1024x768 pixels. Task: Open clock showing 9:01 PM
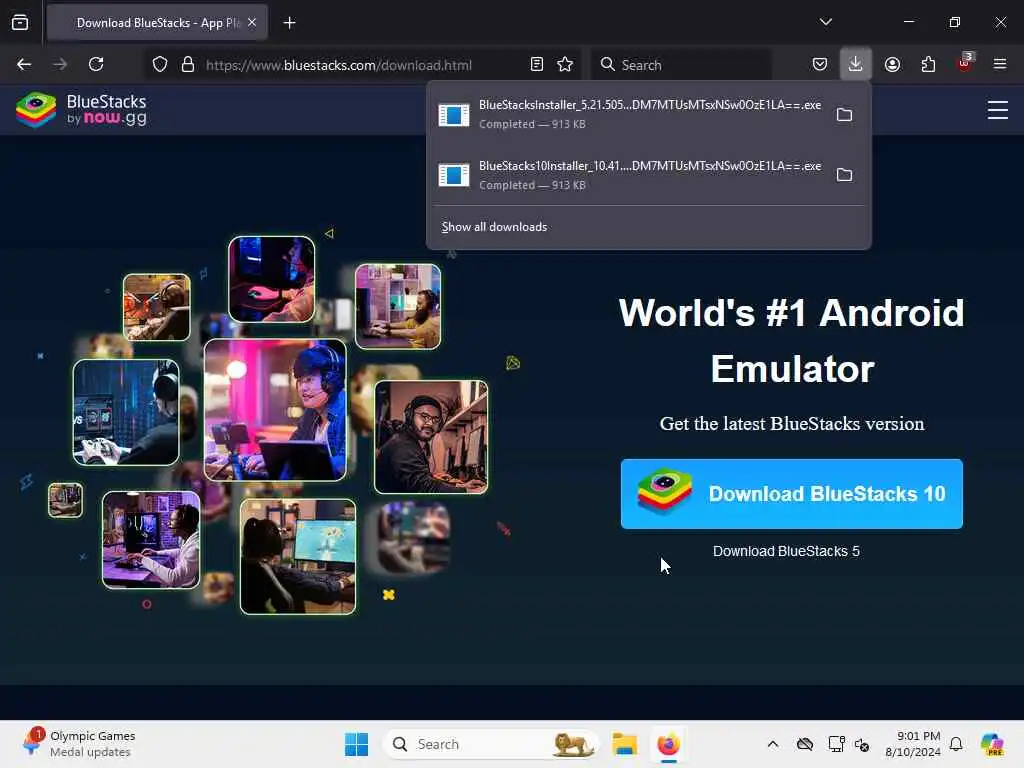[x=912, y=744]
